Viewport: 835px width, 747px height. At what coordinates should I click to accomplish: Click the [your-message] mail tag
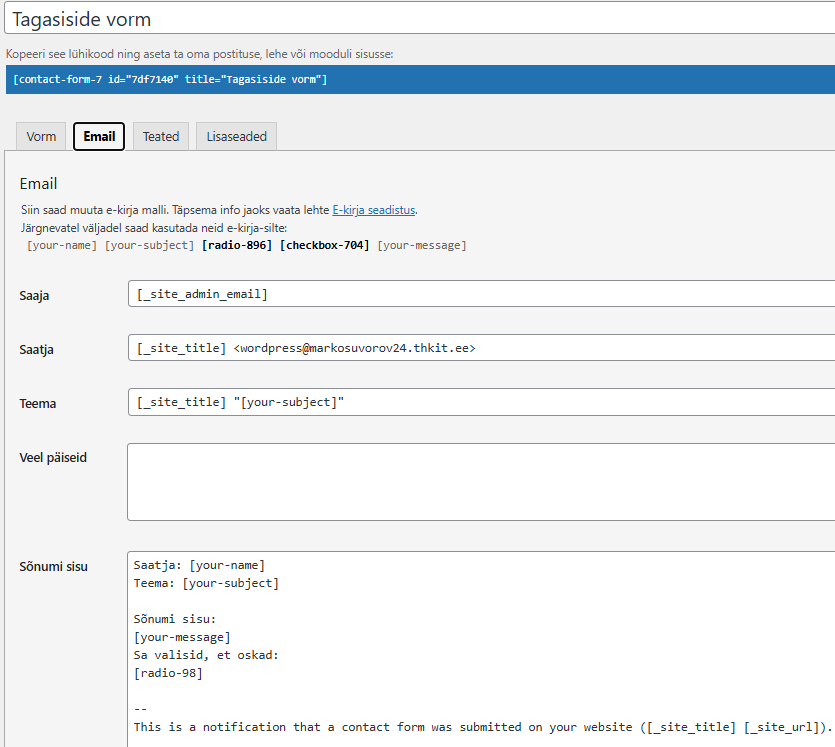421,245
